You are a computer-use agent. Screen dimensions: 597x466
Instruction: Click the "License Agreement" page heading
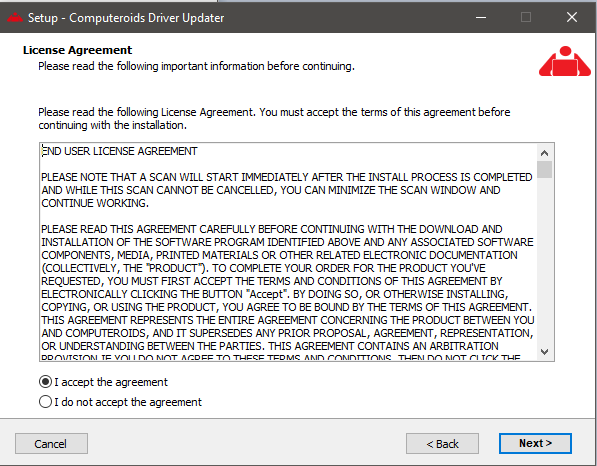(x=77, y=50)
